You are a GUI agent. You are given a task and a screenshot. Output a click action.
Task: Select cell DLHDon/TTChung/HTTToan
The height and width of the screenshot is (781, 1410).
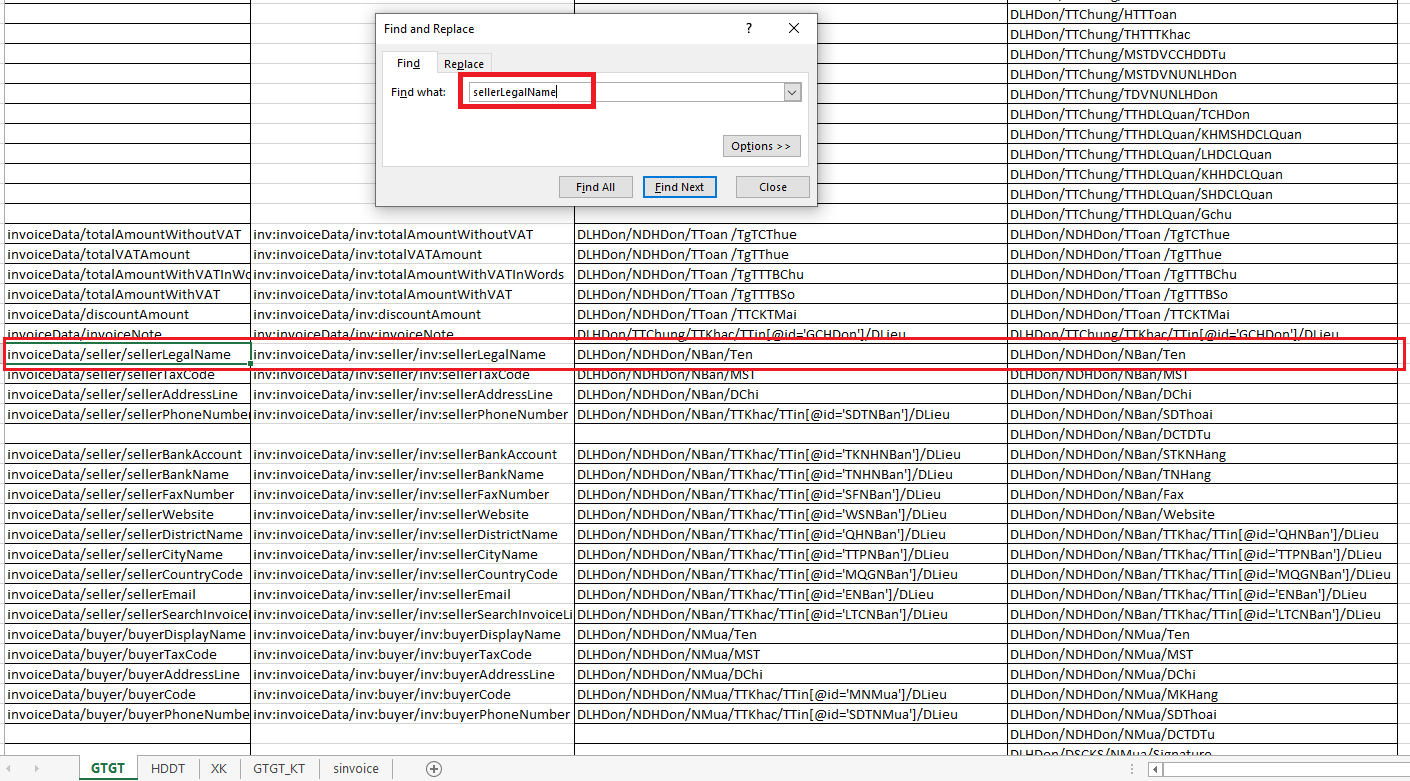click(1203, 14)
